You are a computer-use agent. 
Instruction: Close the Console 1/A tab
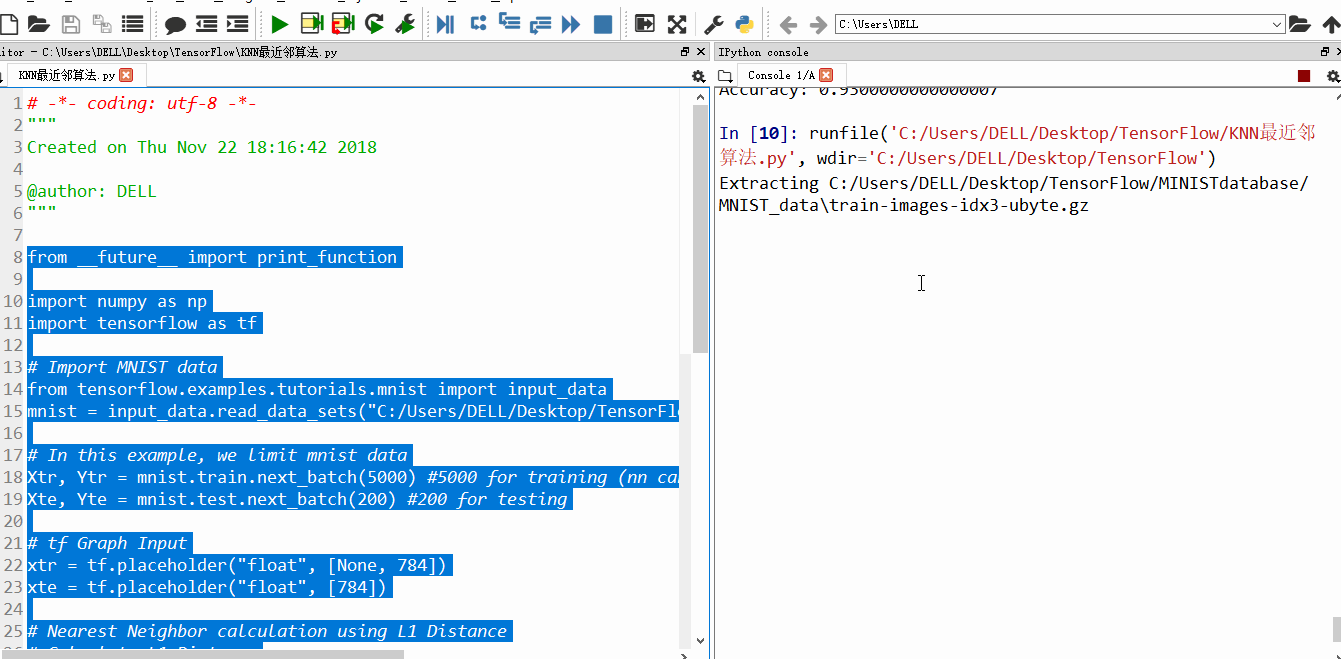825,75
